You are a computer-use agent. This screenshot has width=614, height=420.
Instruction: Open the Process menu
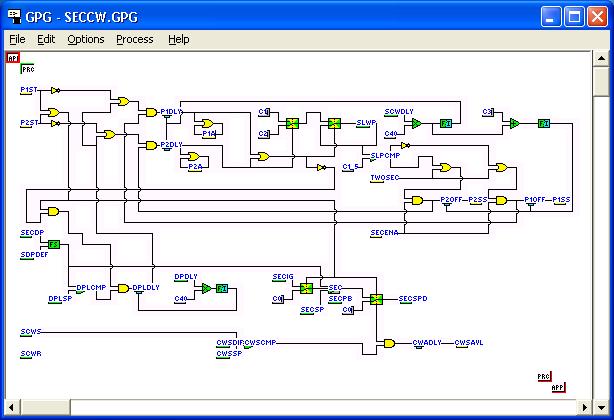click(x=134, y=39)
